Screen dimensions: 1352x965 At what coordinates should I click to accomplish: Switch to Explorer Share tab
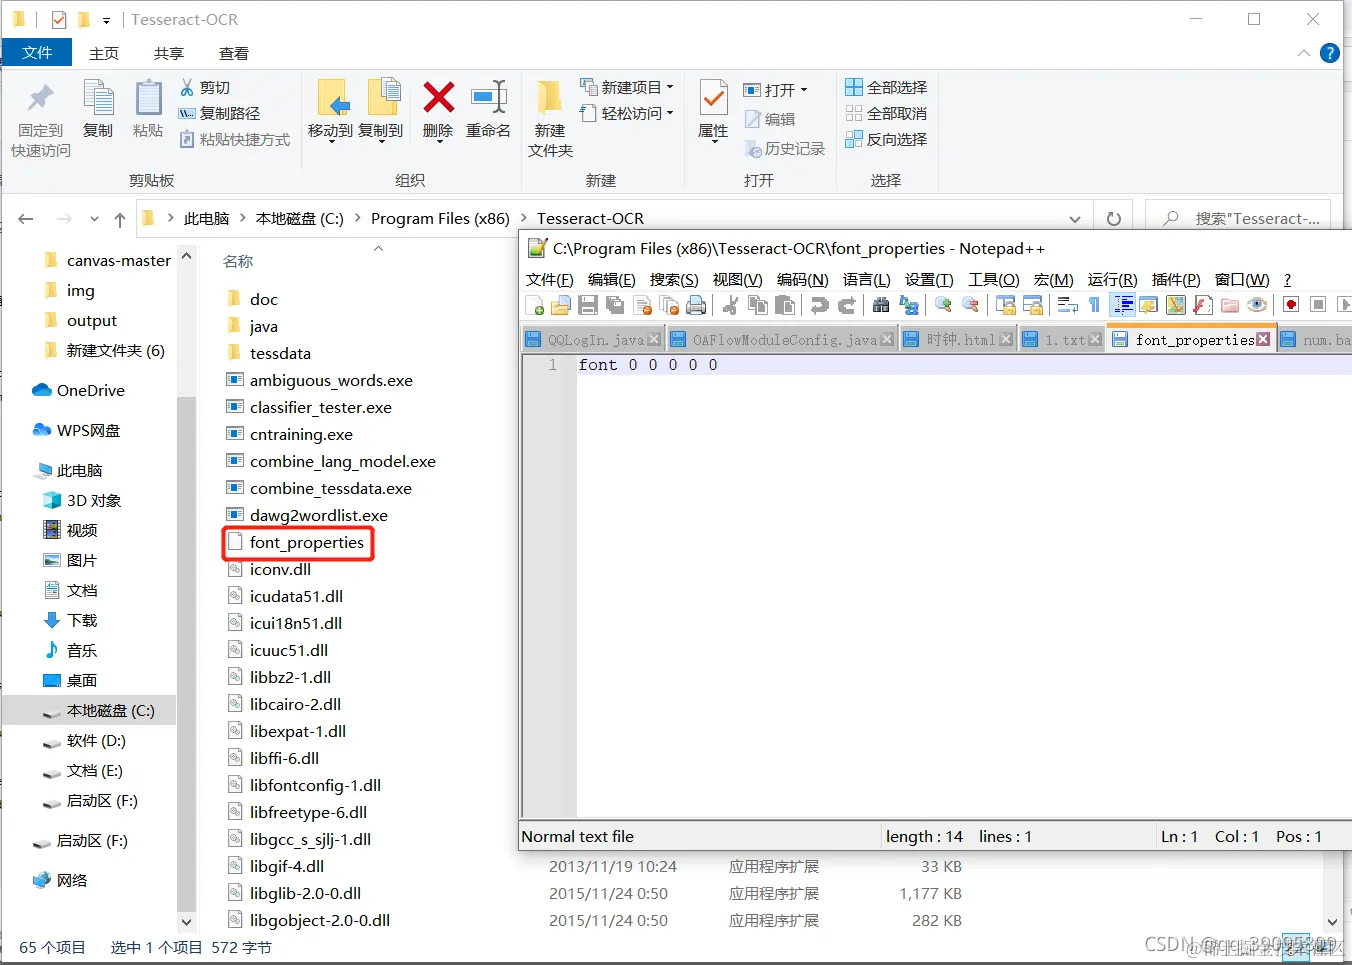tap(169, 53)
